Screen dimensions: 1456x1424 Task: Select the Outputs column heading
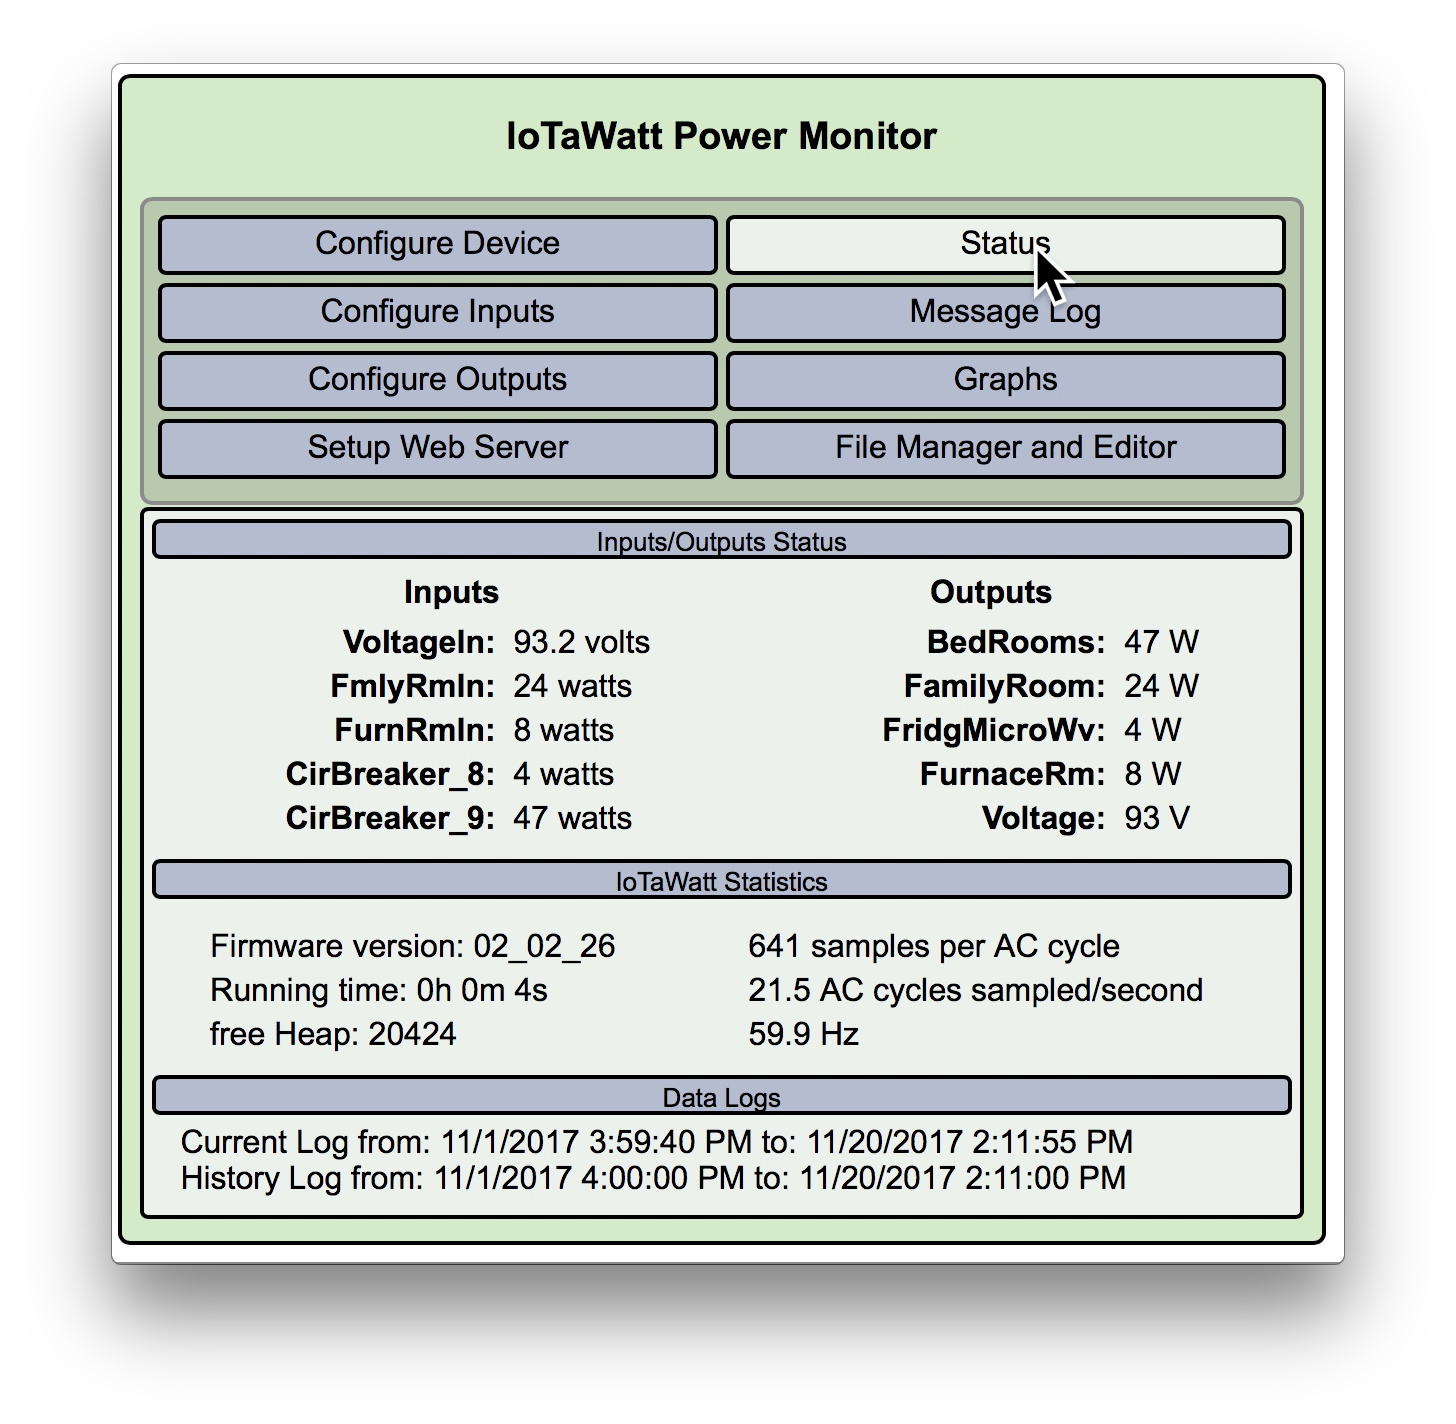(x=991, y=592)
